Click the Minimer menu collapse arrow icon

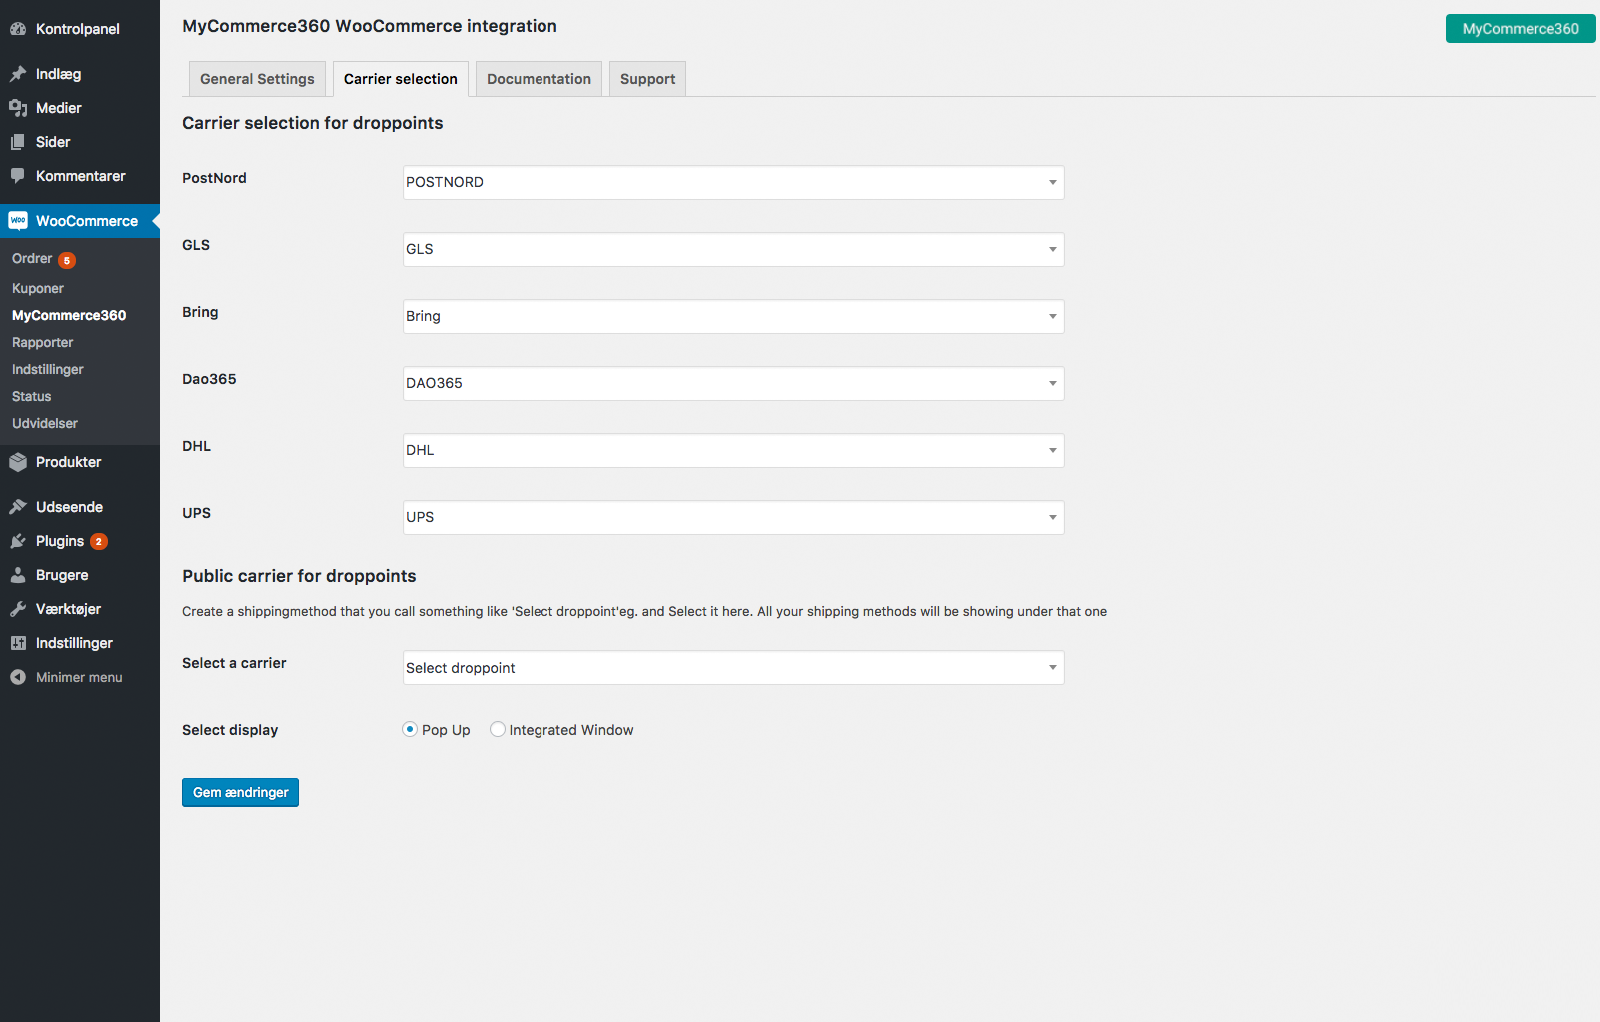coord(18,677)
